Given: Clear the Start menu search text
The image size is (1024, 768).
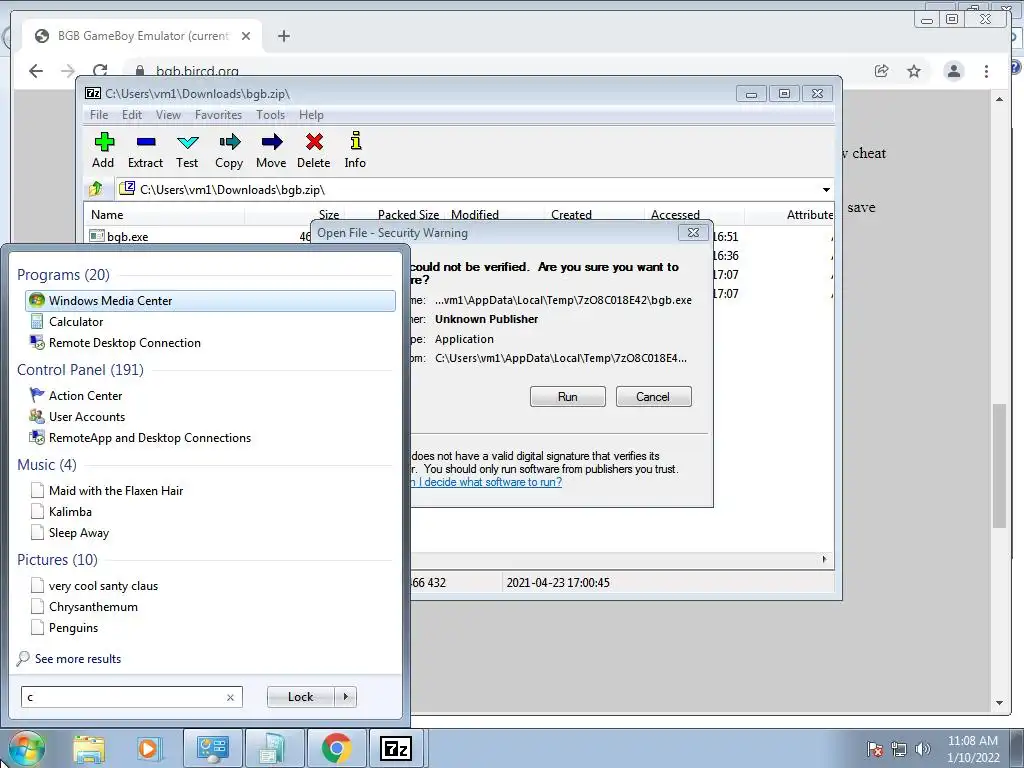Looking at the screenshot, I should pyautogui.click(x=231, y=697).
